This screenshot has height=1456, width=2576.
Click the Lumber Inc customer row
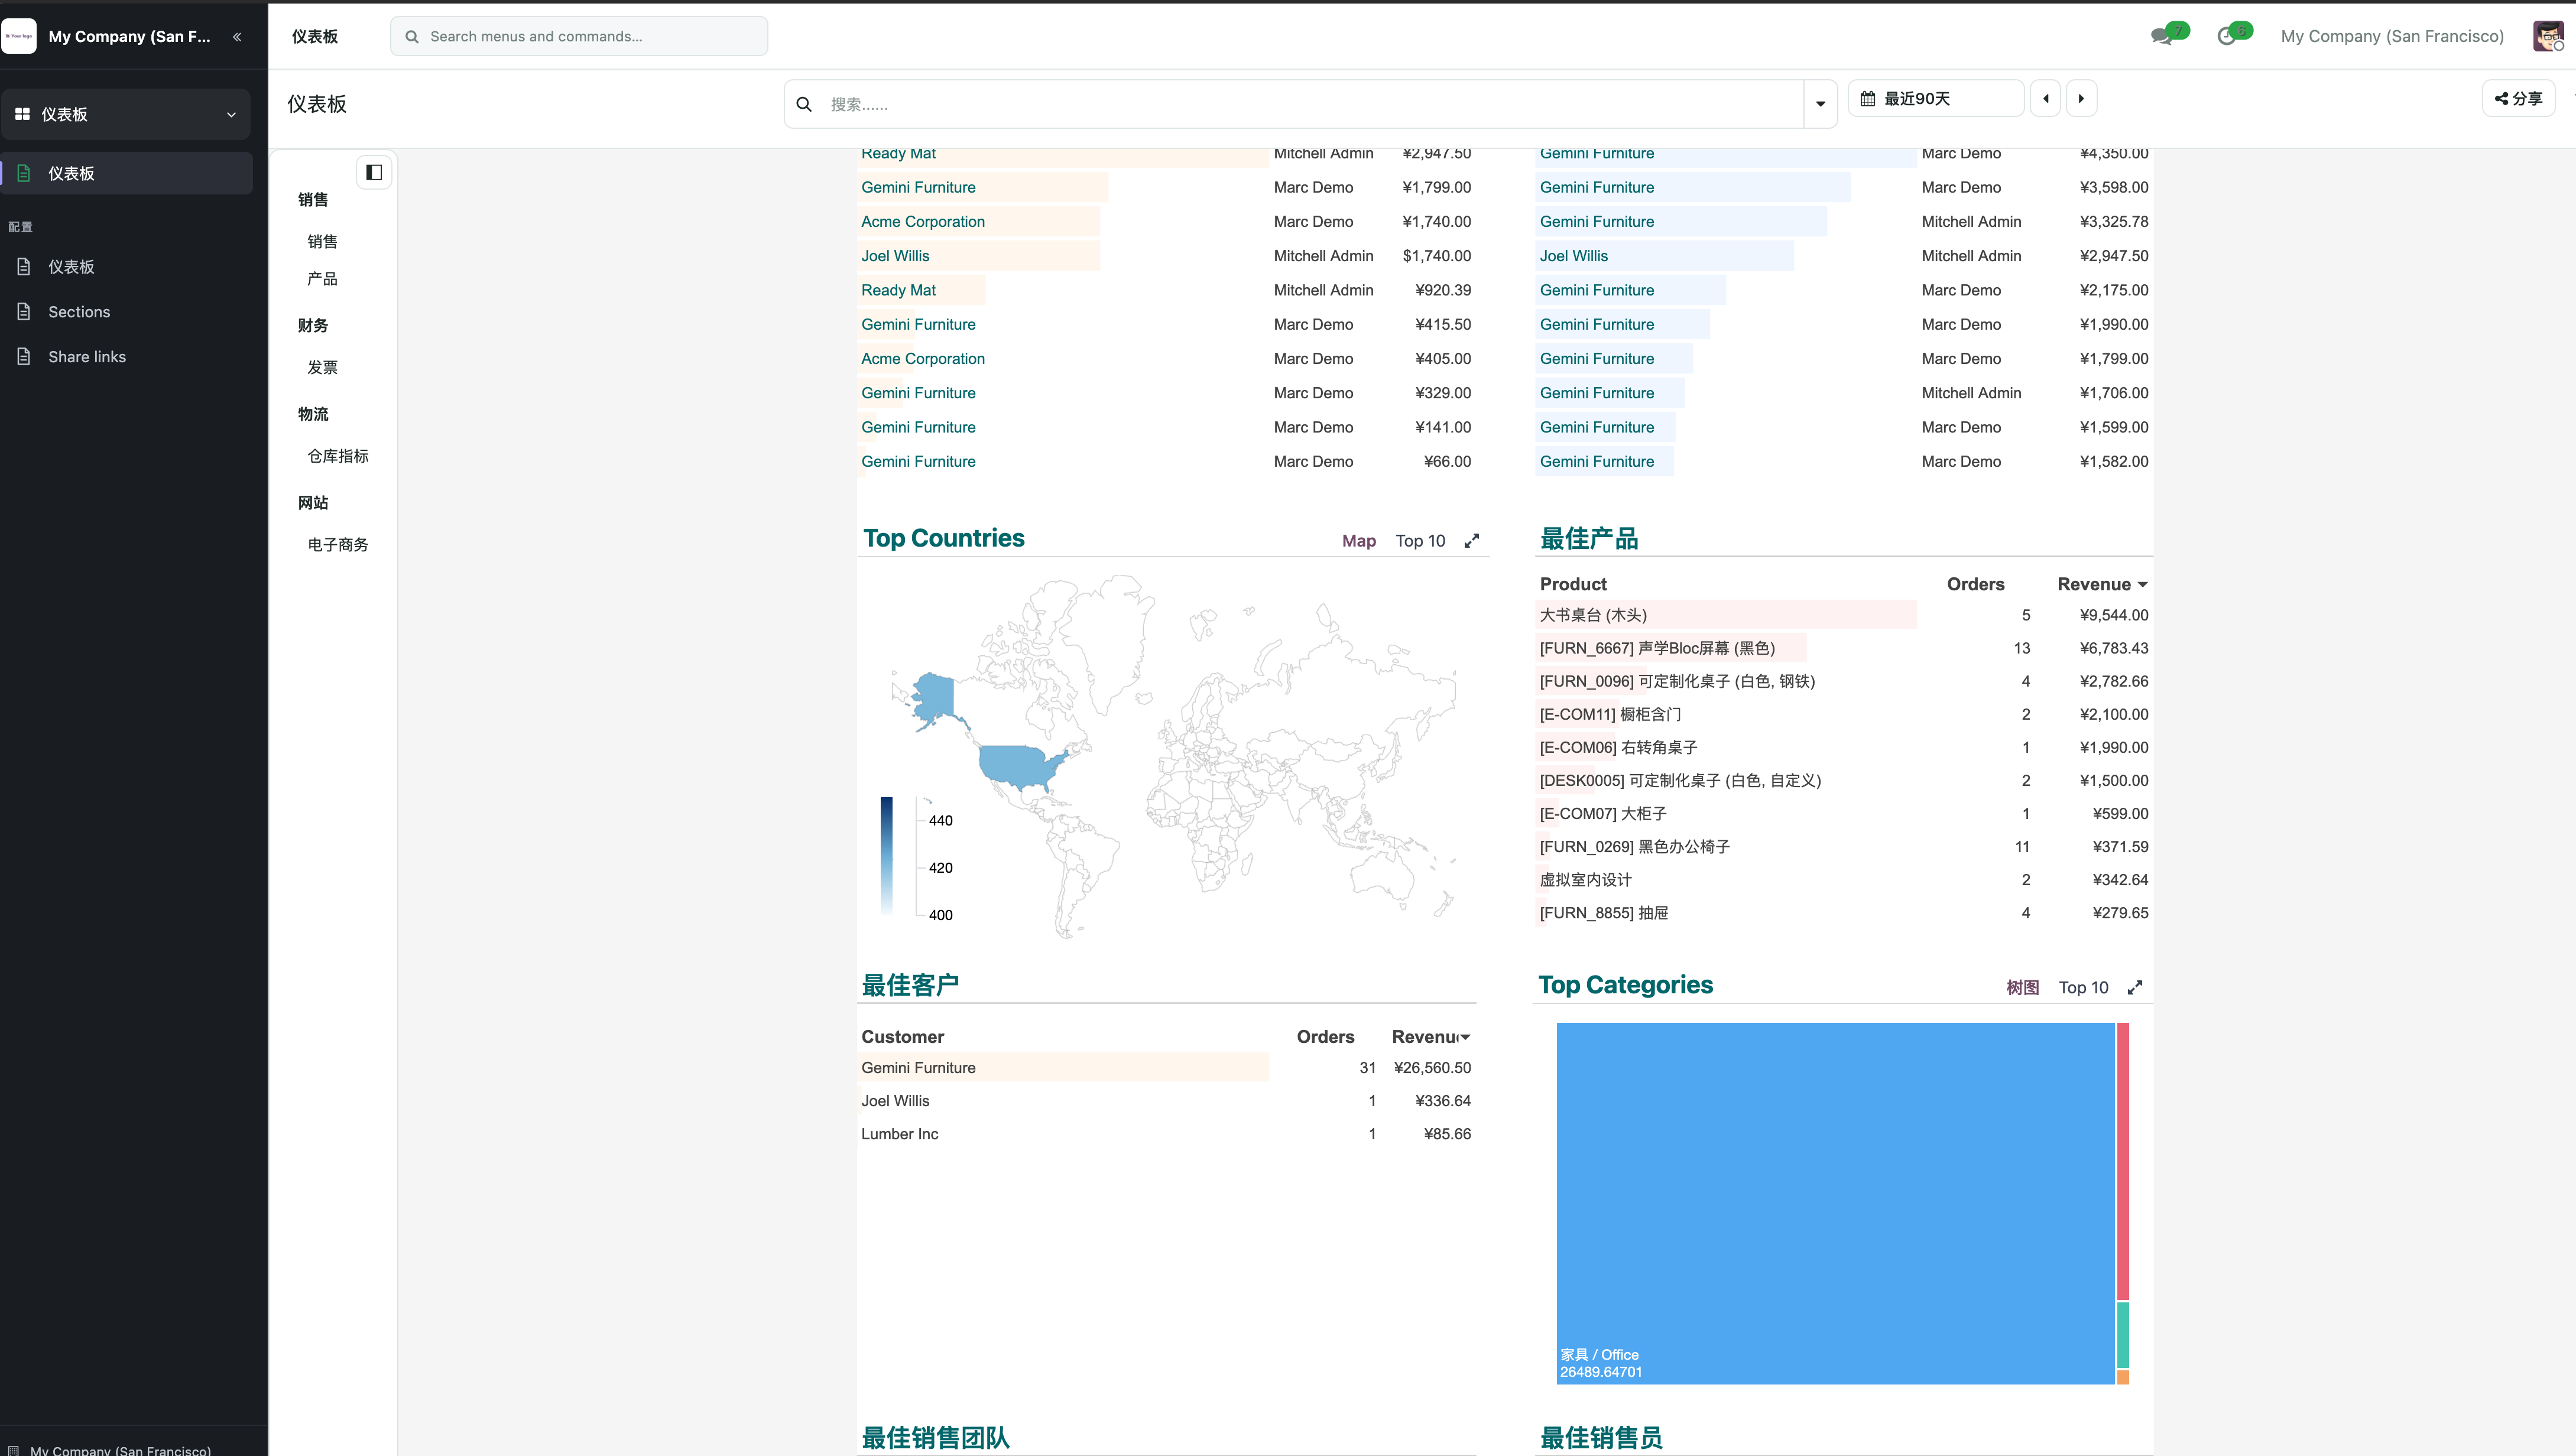tap(1165, 1134)
